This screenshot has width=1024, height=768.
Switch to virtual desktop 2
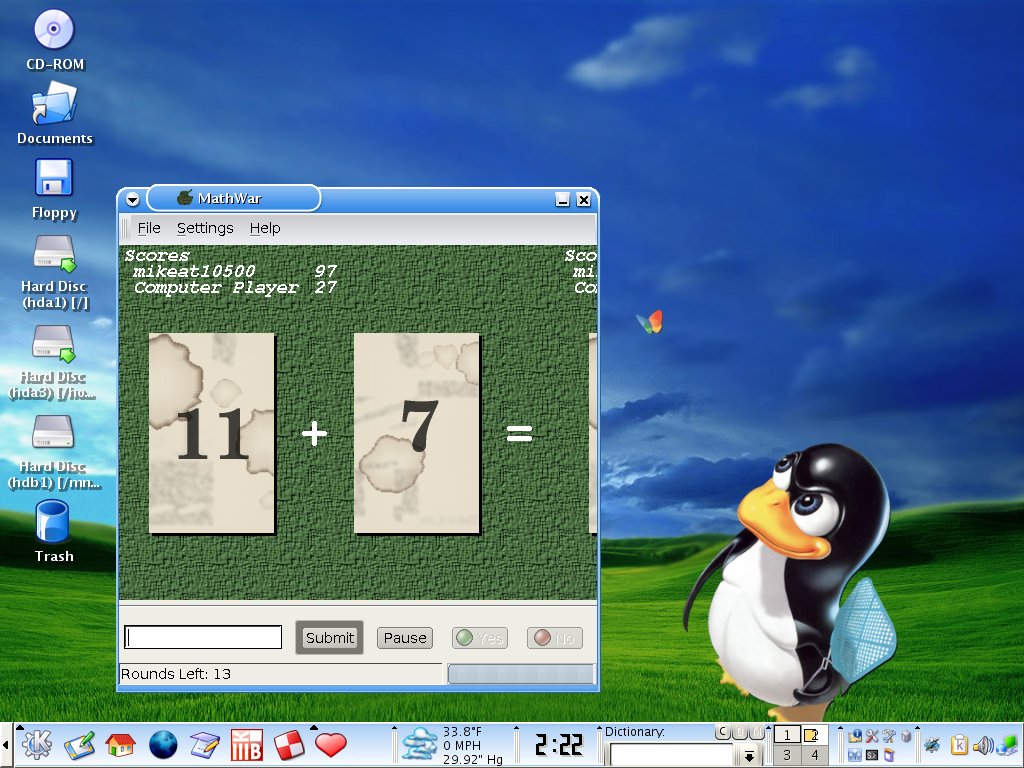pos(815,734)
